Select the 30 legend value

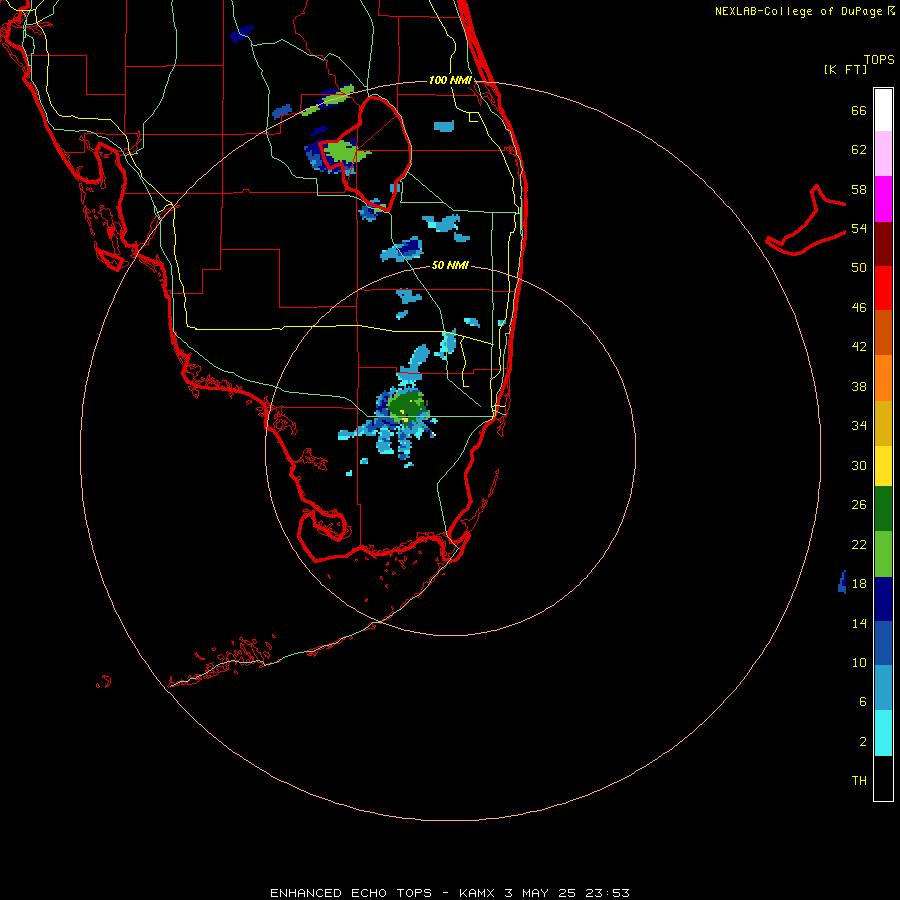(x=859, y=465)
